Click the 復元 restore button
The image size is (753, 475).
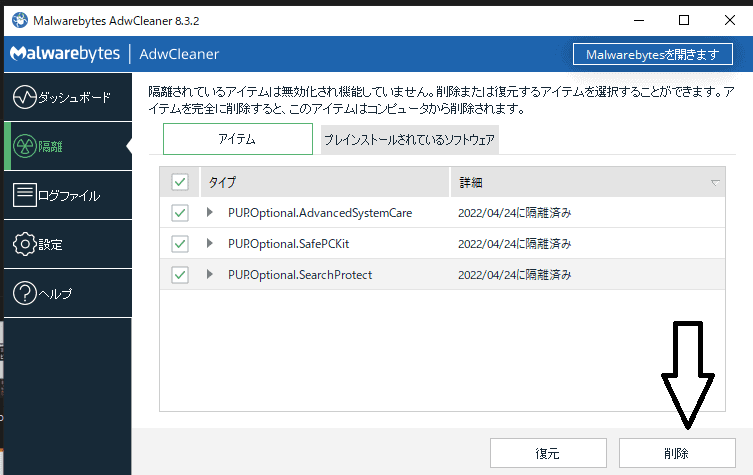548,453
